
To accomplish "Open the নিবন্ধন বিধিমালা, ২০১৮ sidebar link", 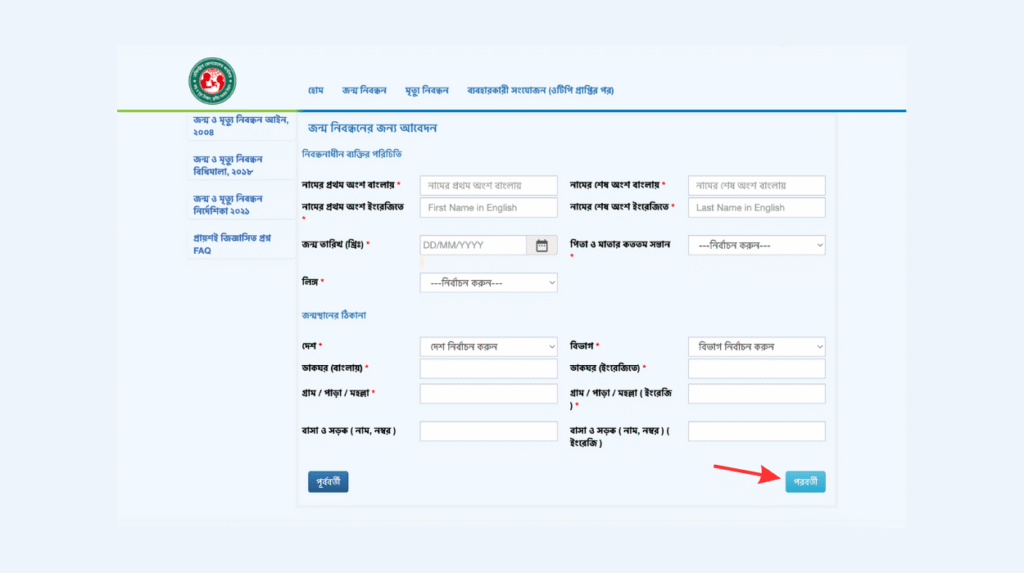I will pos(228,165).
